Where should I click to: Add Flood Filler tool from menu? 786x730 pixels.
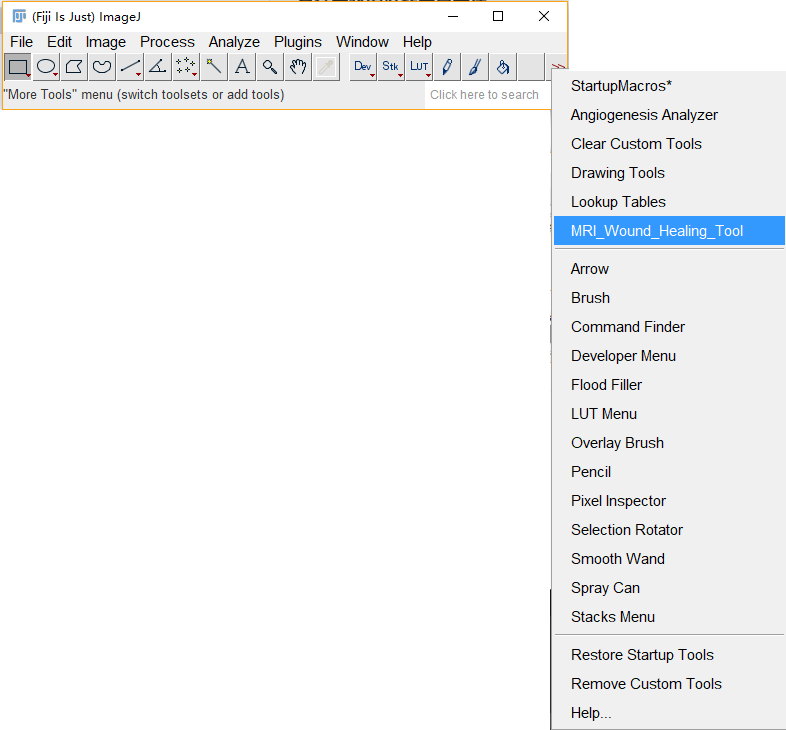click(x=669, y=386)
